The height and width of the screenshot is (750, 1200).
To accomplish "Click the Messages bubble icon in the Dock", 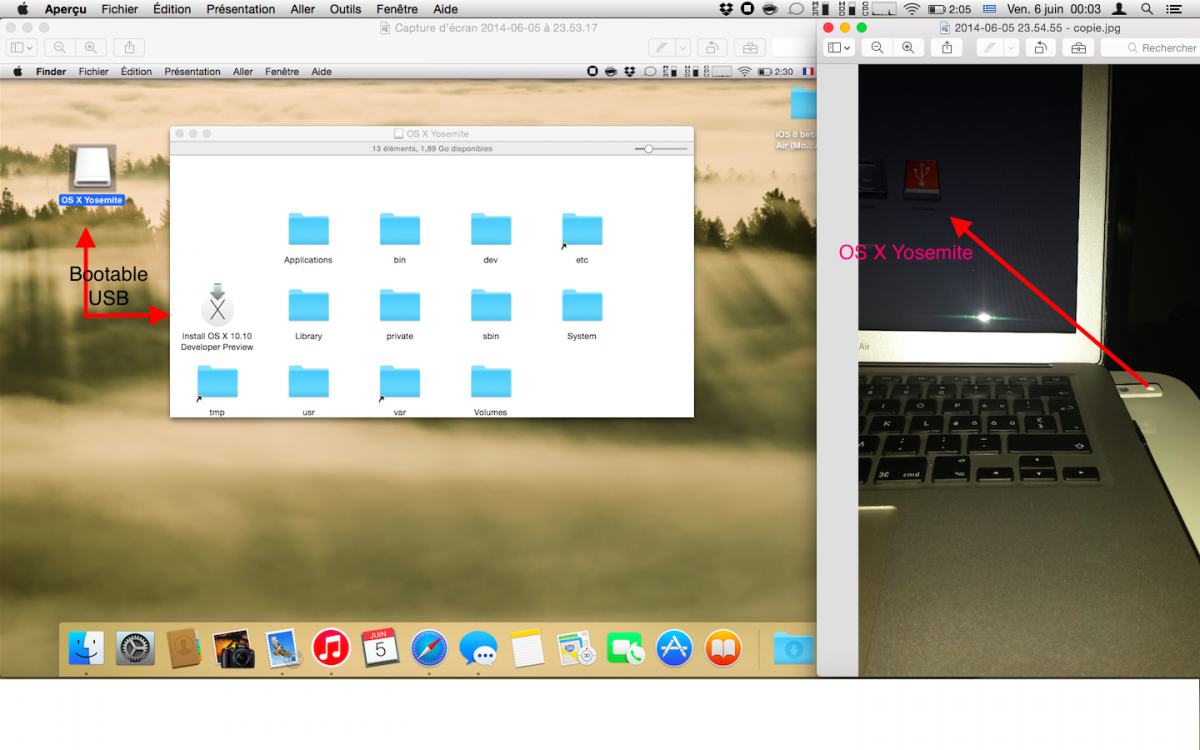I will coord(478,649).
